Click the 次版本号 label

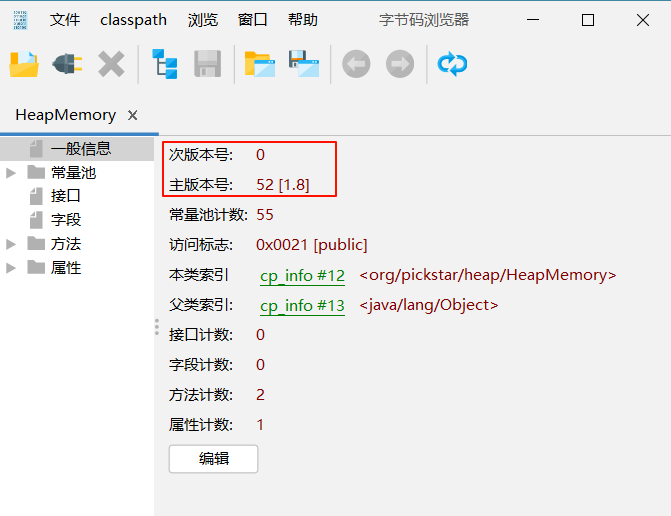[x=201, y=155]
